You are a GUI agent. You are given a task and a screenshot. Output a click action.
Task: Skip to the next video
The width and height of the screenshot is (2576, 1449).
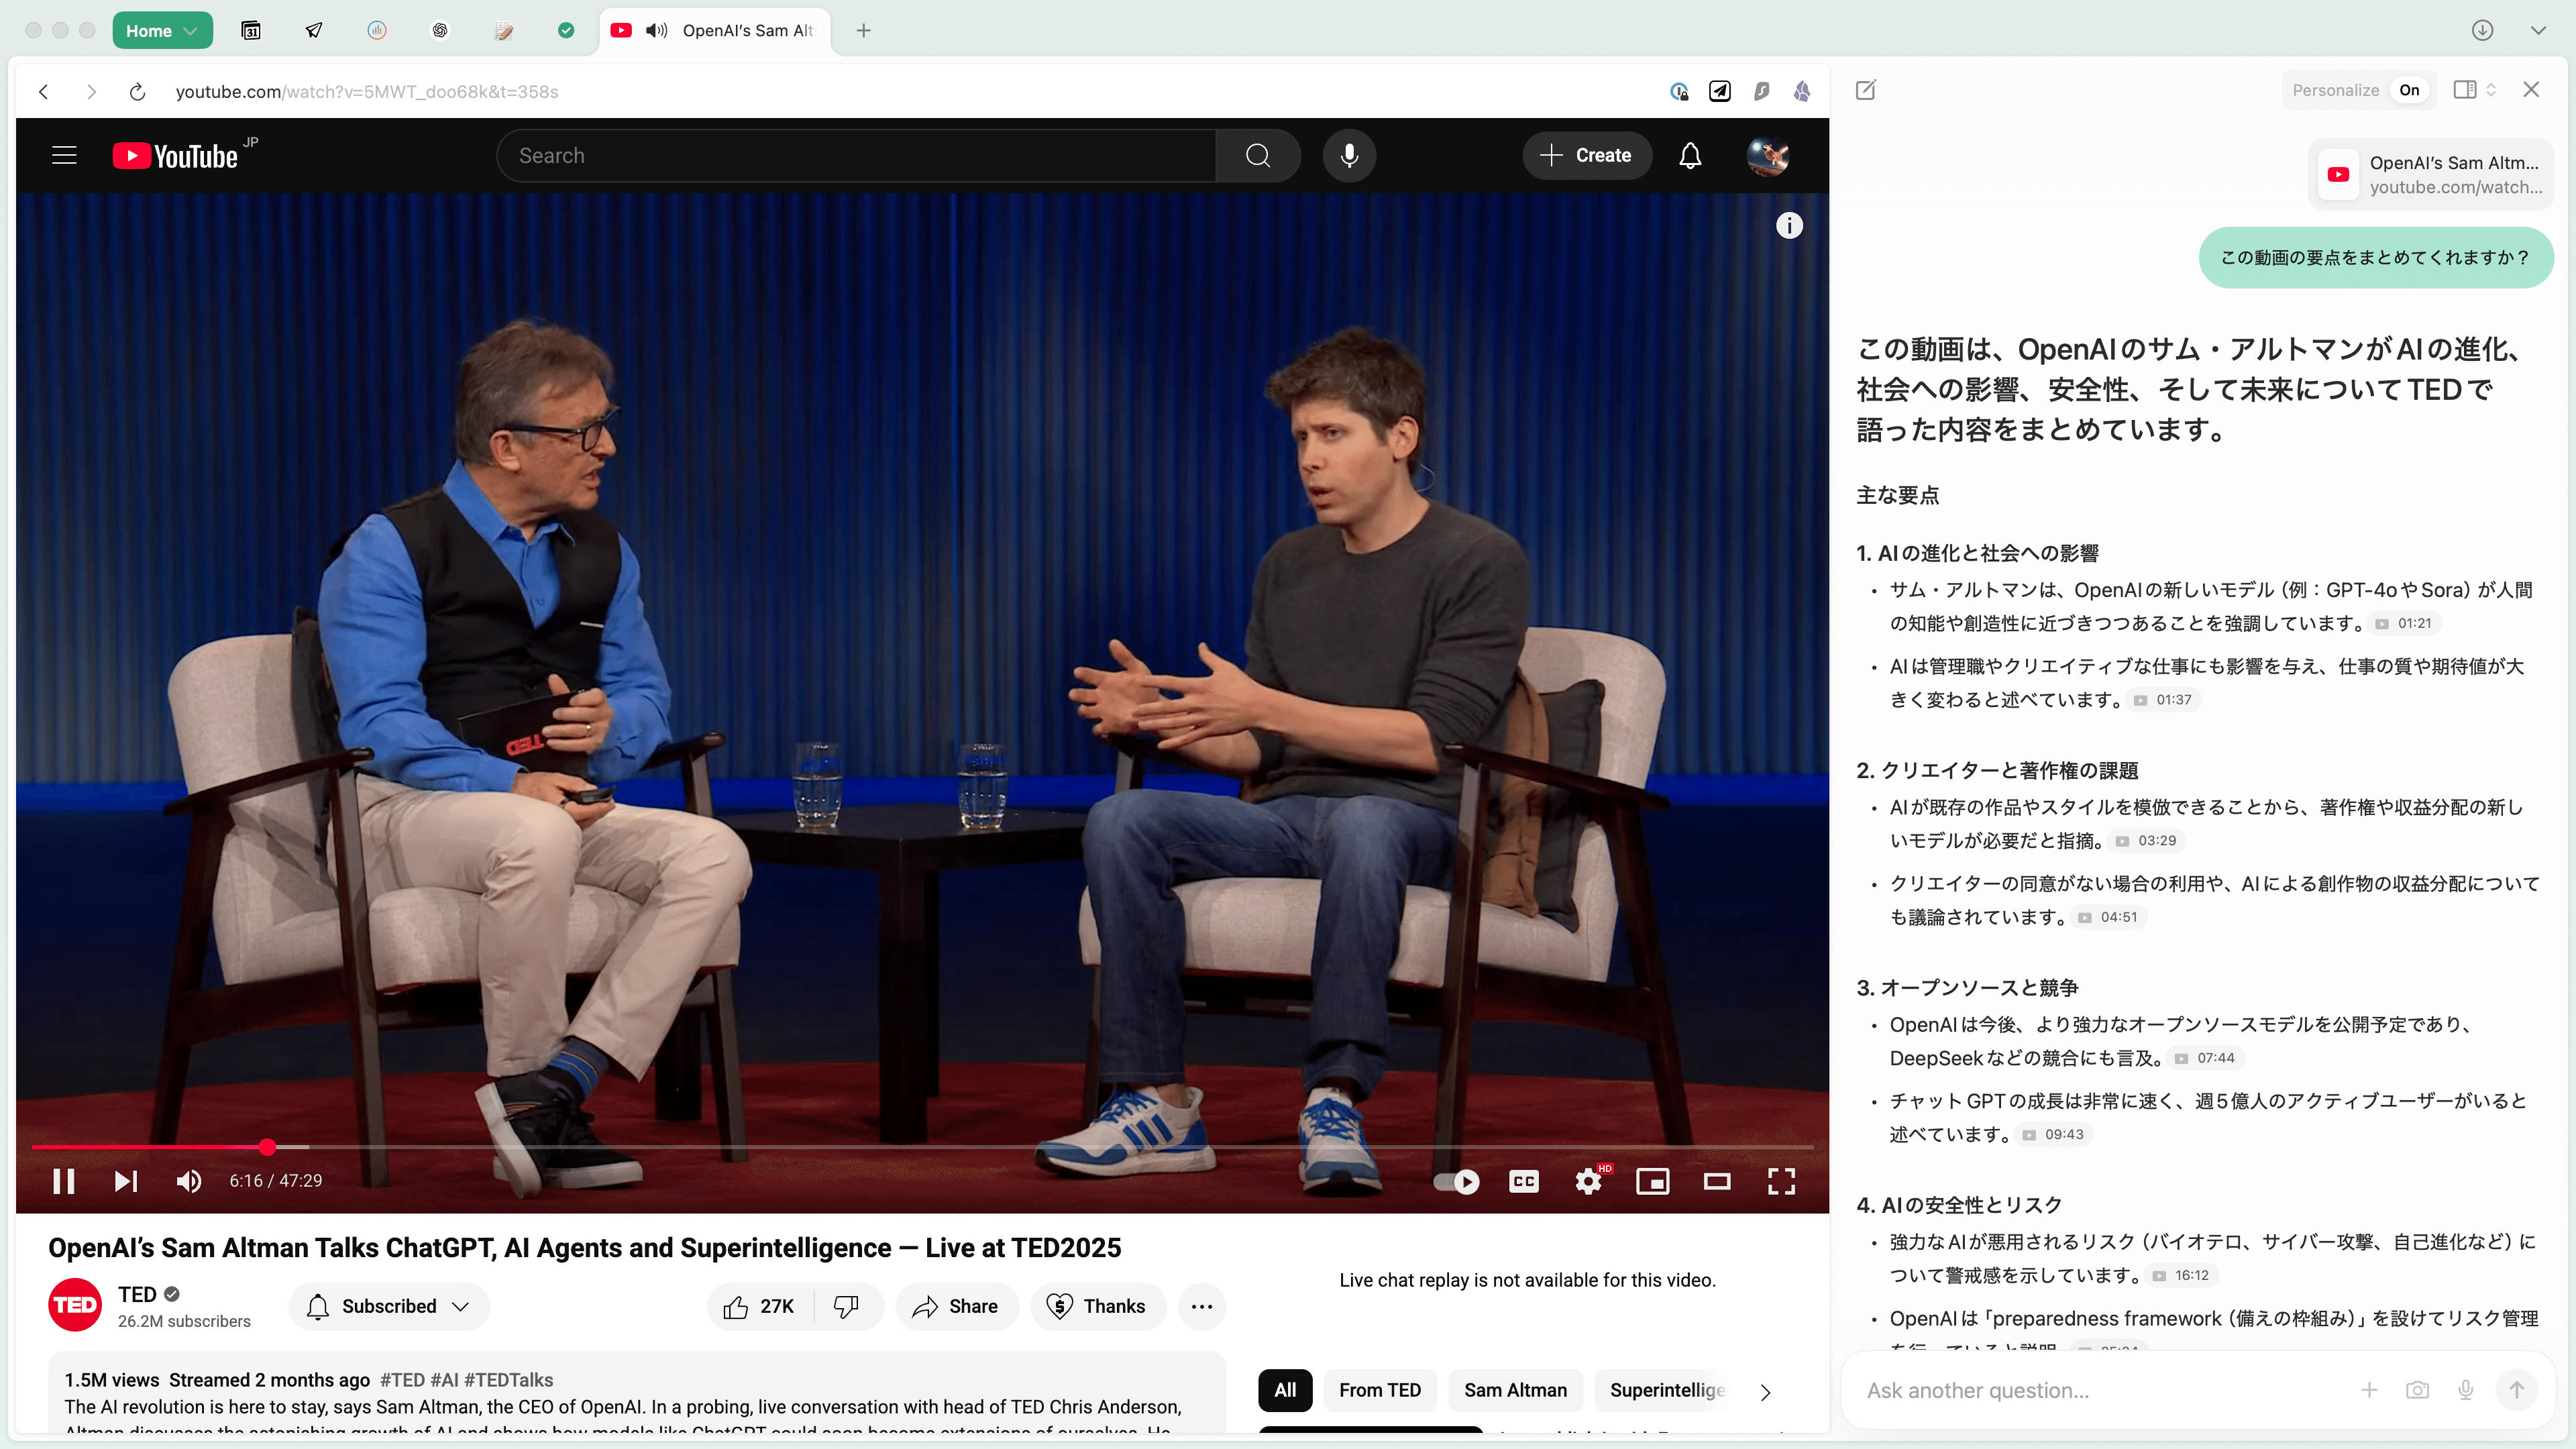(125, 1181)
